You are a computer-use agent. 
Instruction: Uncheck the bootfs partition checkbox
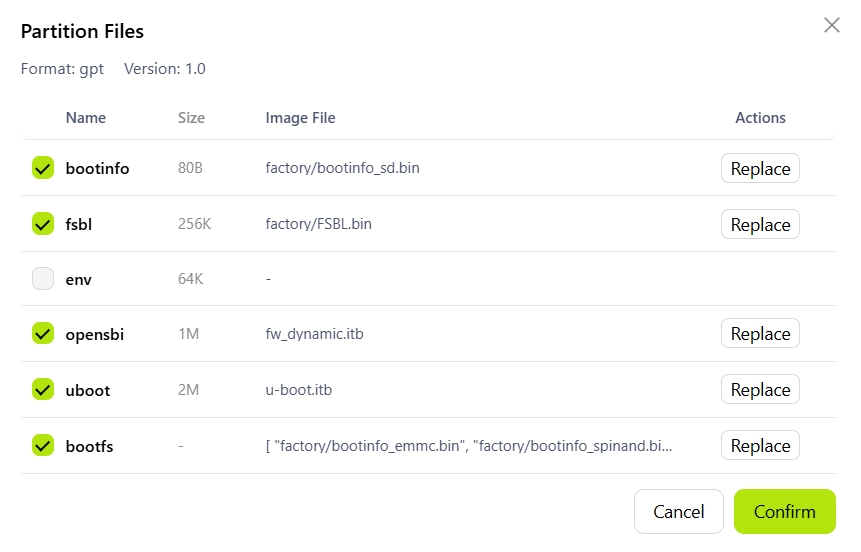(x=43, y=445)
